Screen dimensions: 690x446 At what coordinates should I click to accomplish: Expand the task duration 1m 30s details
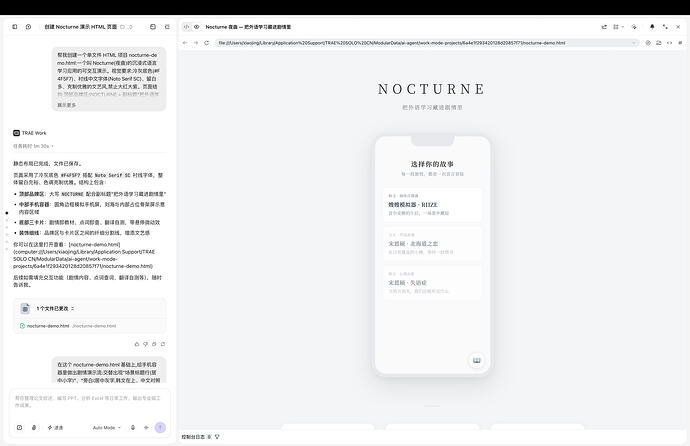tap(33, 146)
